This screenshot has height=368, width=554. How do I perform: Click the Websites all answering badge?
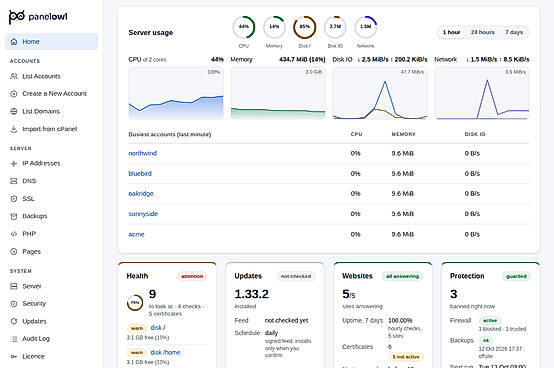pos(402,276)
